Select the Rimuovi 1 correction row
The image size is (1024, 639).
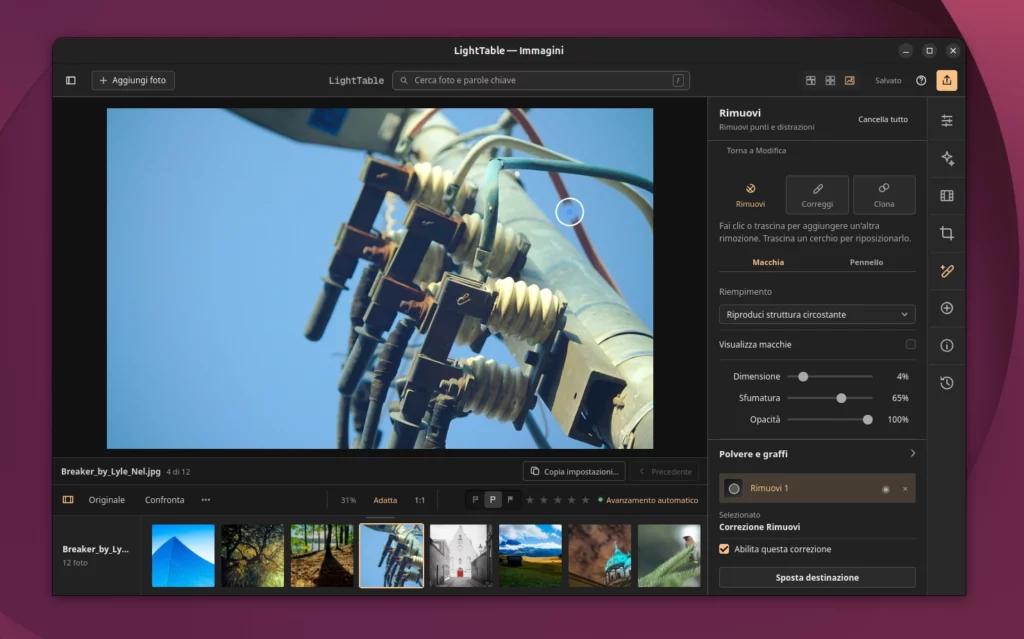[817, 488]
